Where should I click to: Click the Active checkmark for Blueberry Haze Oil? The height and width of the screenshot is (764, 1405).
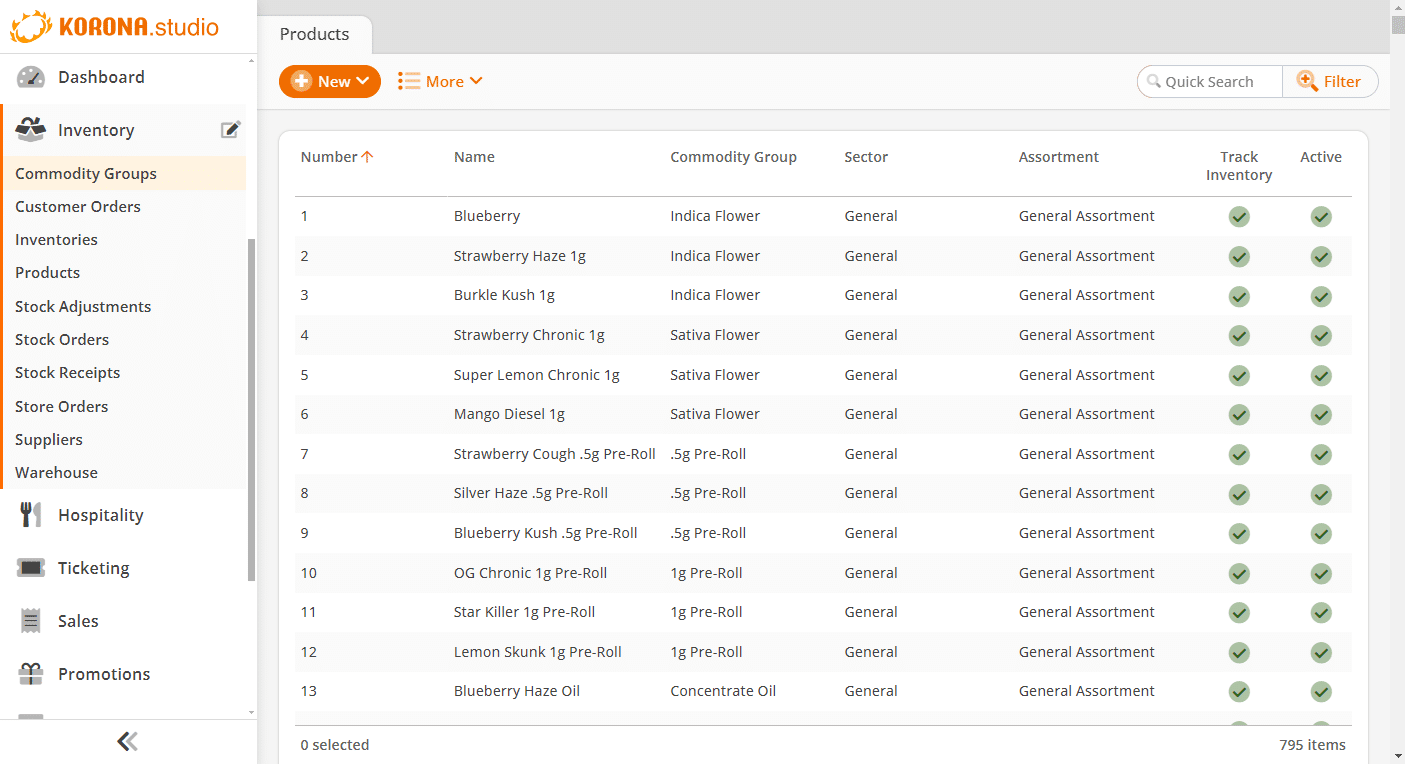[x=1321, y=692]
